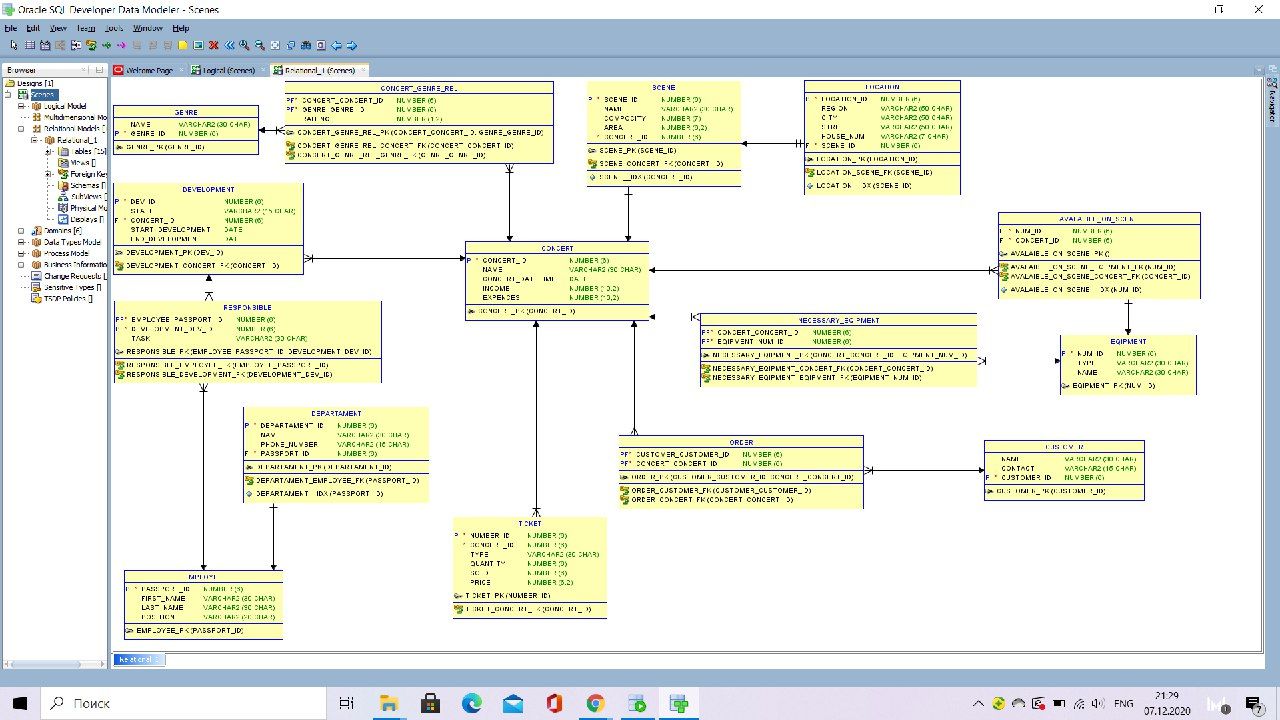This screenshot has width=1280, height=720.
Task: Switch to the Welcome Page tab
Action: click(149, 70)
